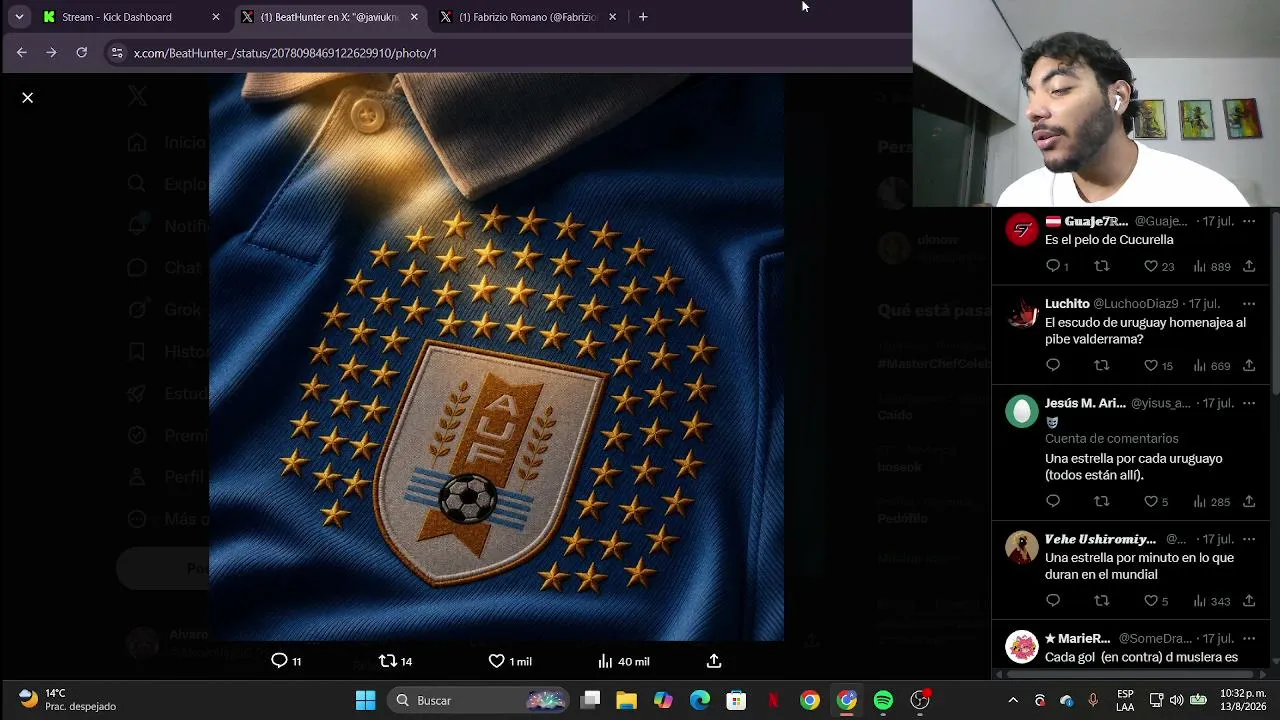The width and height of the screenshot is (1280, 720).
Task: Close the Kick Dashboard tab
Action: pos(216,17)
